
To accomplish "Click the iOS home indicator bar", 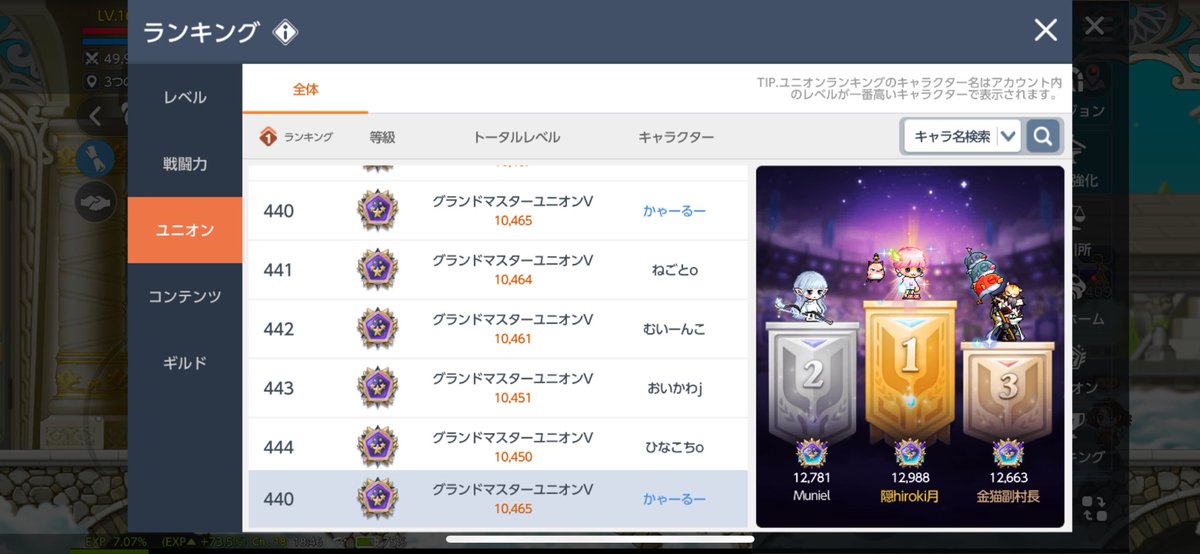I will click(x=600, y=540).
